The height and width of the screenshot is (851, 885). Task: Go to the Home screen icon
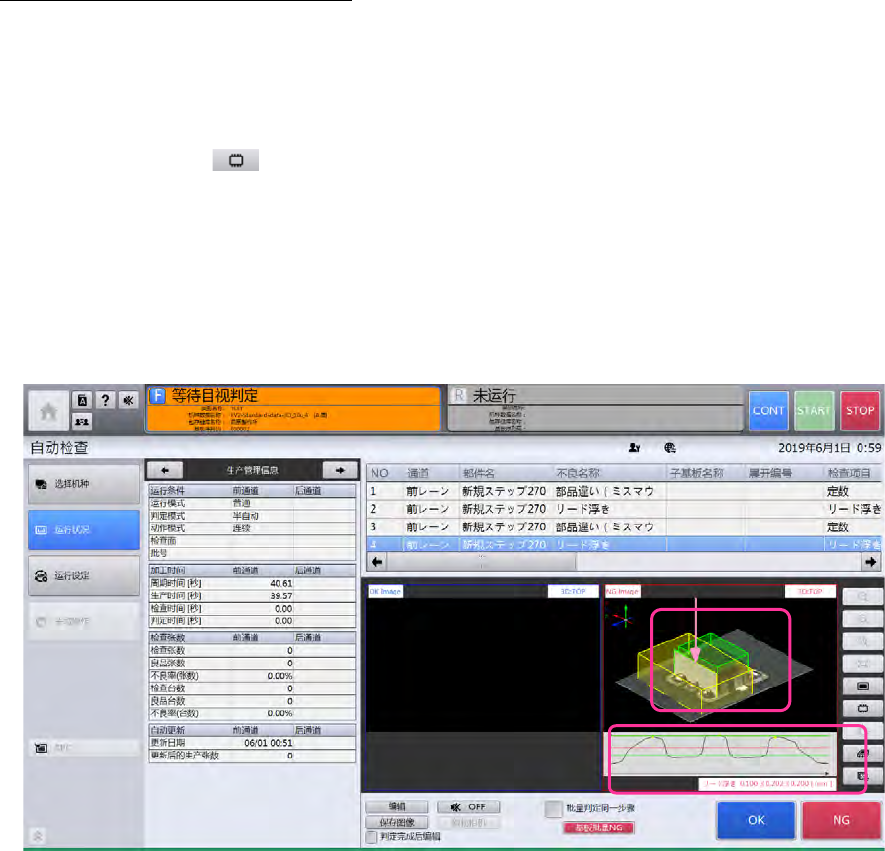(49, 411)
